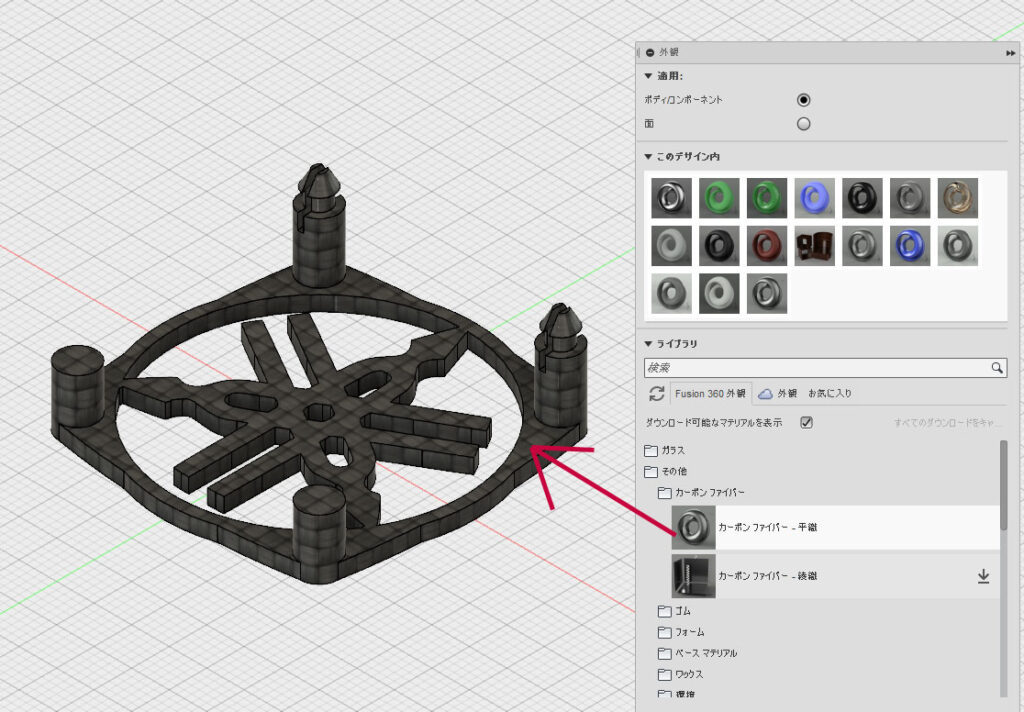Image resolution: width=1024 pixels, height=712 pixels.
Task: Click the search magnifier icon
Action: [997, 368]
